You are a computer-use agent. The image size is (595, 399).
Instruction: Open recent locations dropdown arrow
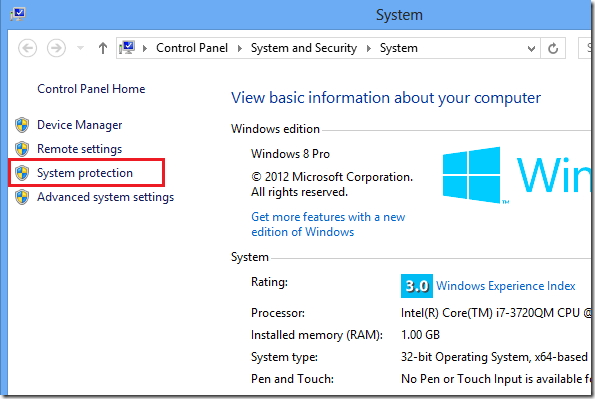pyautogui.click(x=80, y=48)
